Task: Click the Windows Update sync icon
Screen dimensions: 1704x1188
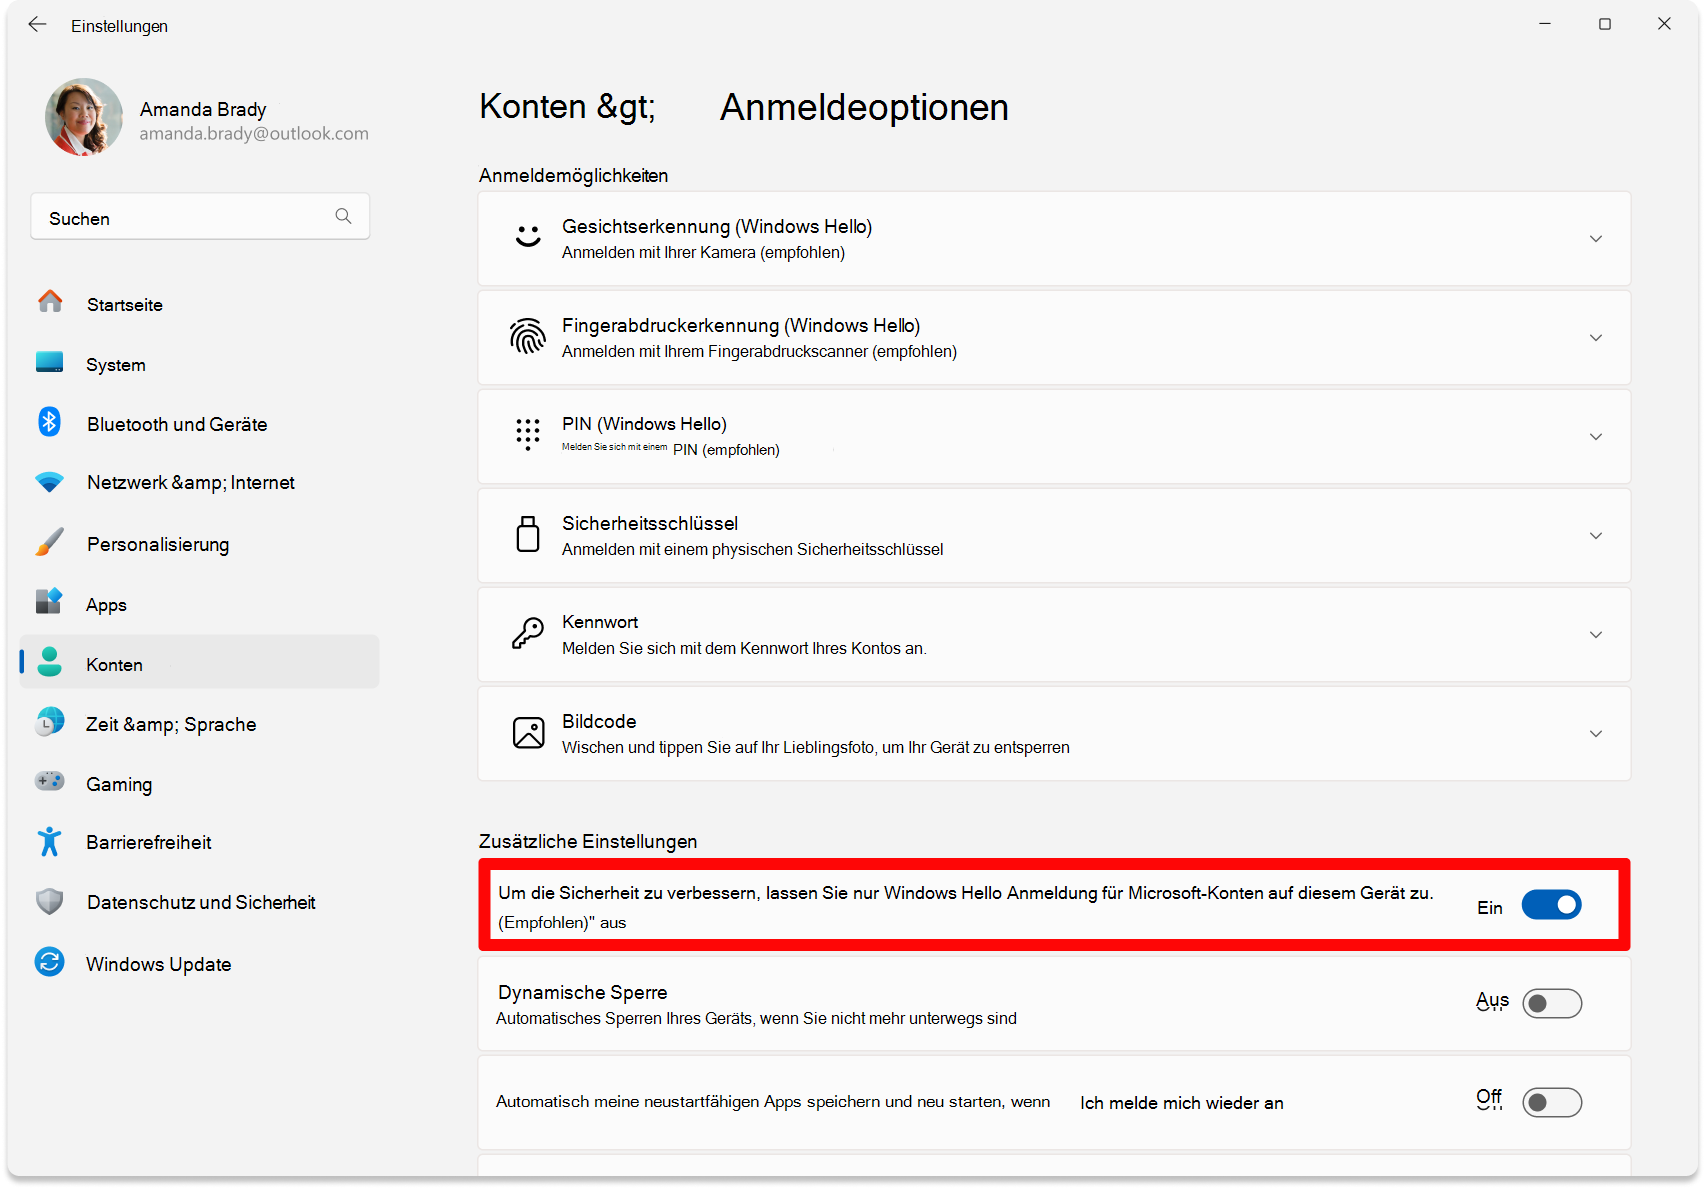Action: 49,961
